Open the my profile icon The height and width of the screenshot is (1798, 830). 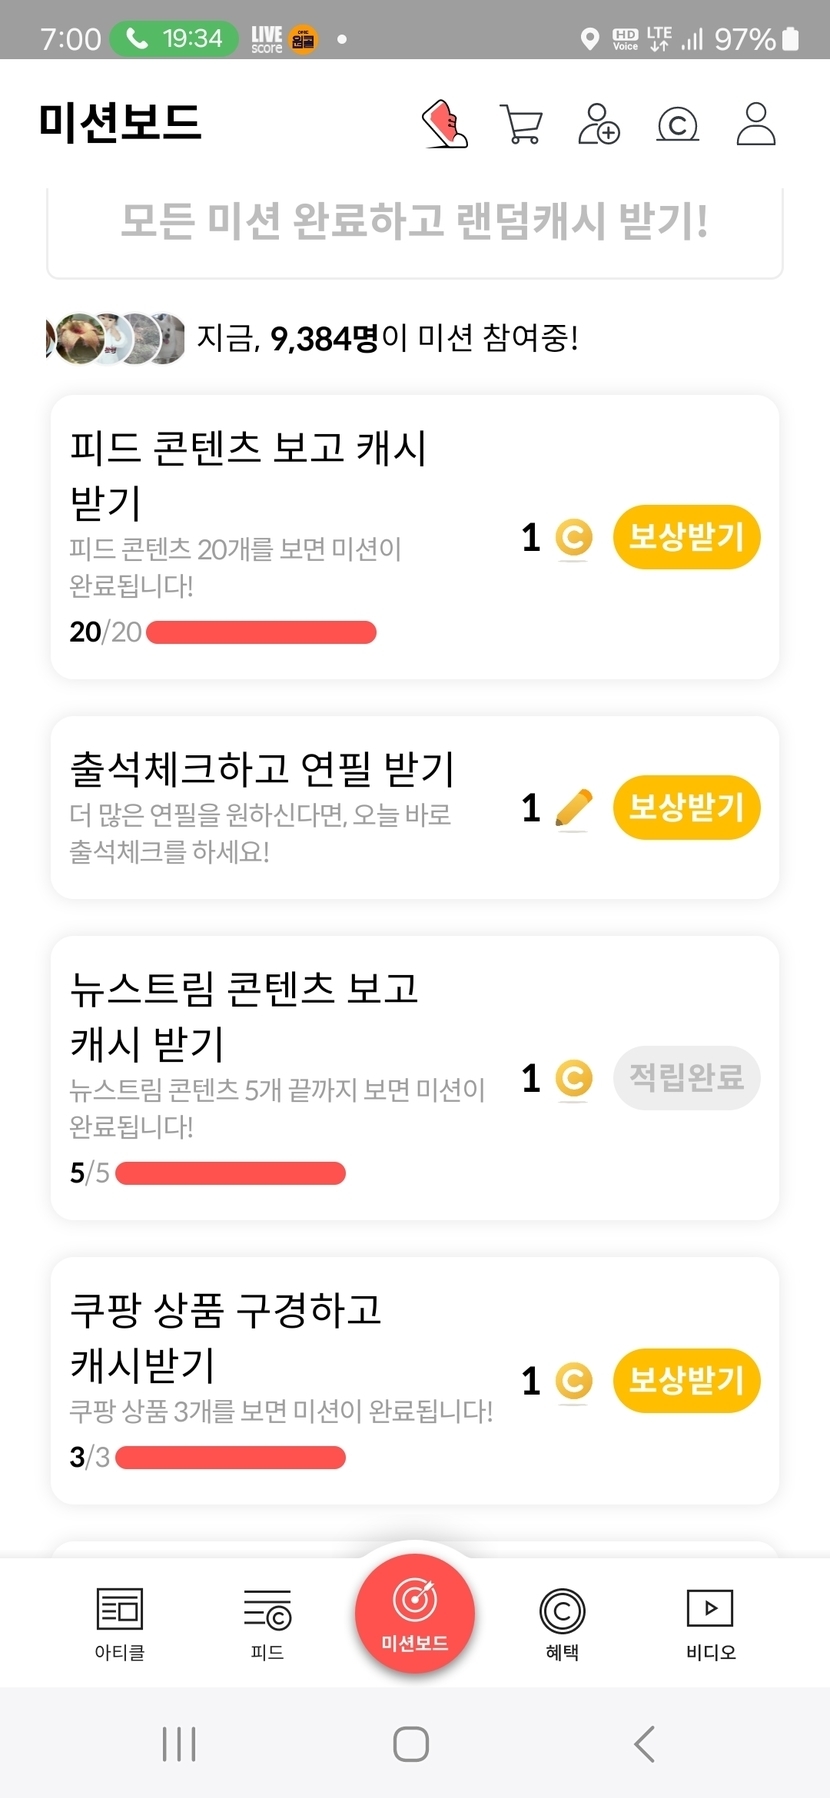755,124
